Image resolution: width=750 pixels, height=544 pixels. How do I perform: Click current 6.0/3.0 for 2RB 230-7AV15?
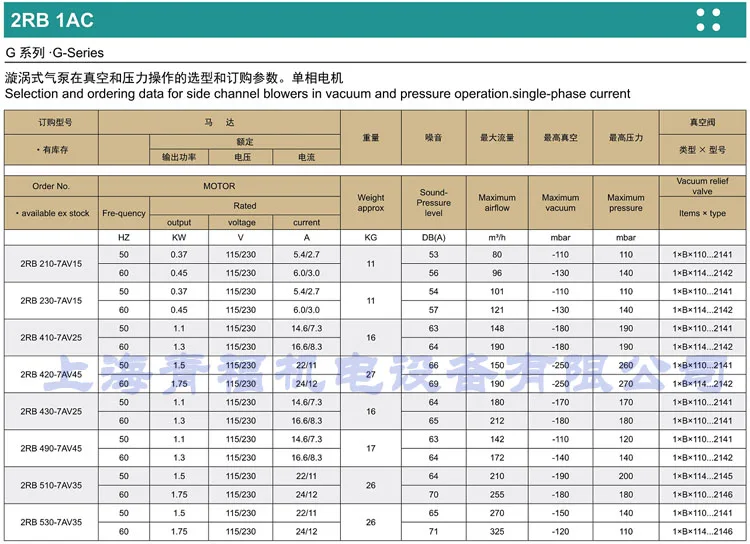click(307, 310)
